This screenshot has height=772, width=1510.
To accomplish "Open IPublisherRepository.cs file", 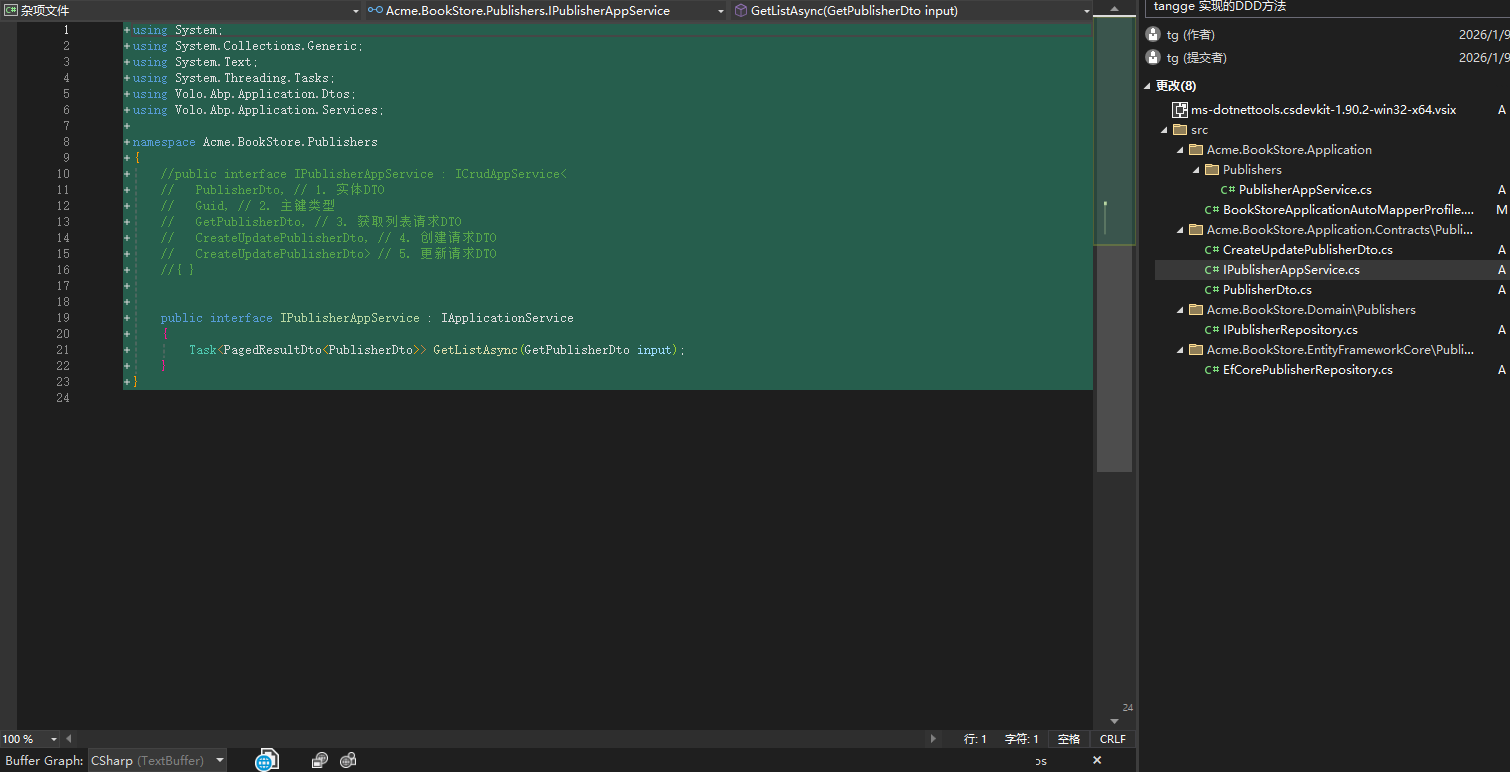I will [x=1290, y=330].
